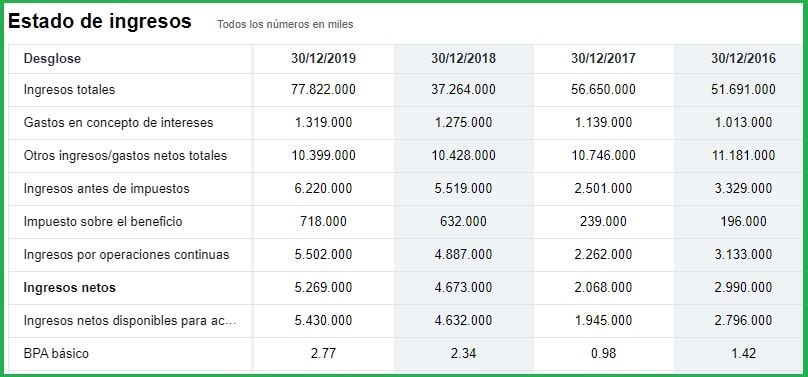Click value 10.428.000
808x377 pixels.
pyautogui.click(x=463, y=156)
